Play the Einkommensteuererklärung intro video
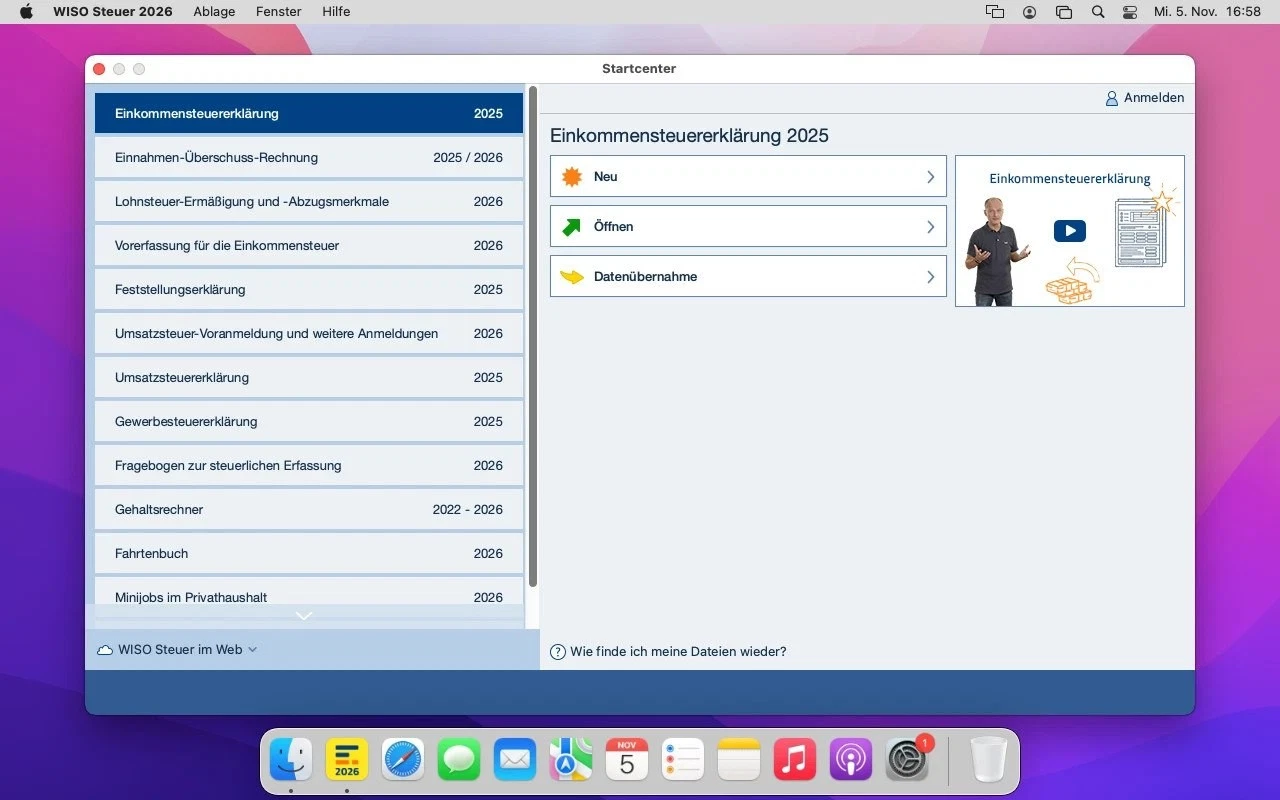 pos(1069,231)
